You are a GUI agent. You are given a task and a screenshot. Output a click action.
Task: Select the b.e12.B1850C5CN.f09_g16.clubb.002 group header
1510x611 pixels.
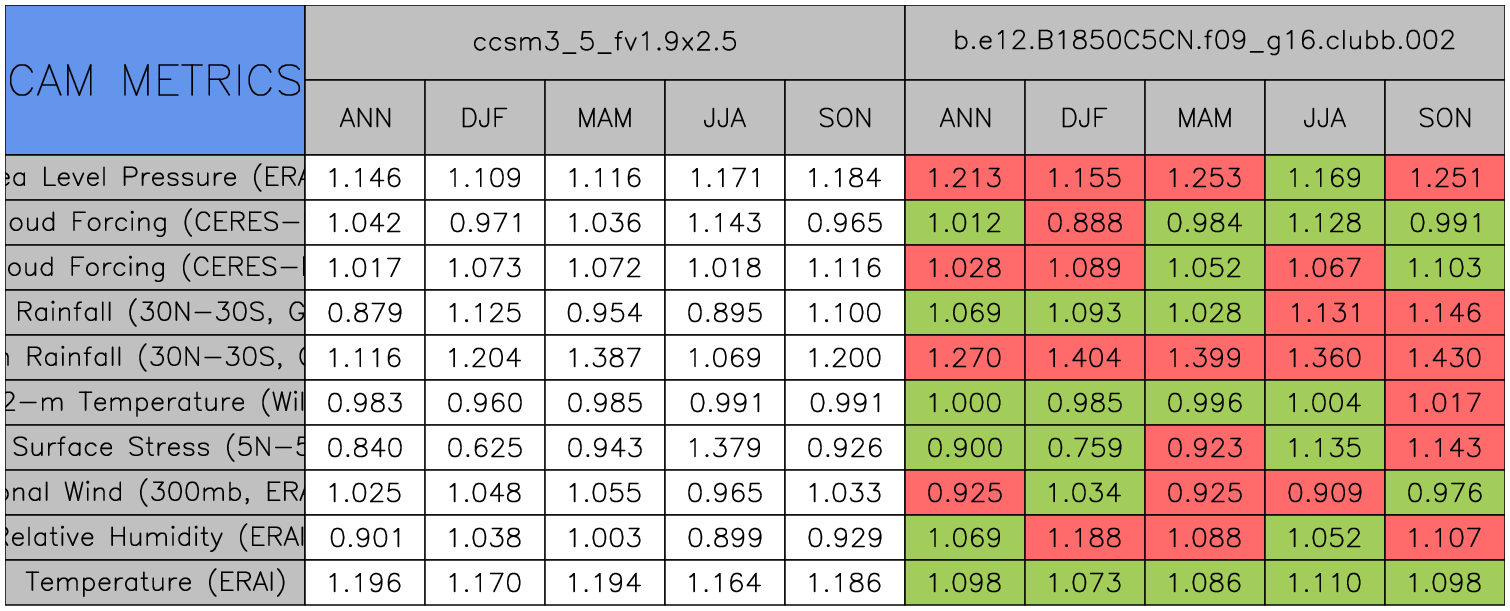click(1205, 43)
